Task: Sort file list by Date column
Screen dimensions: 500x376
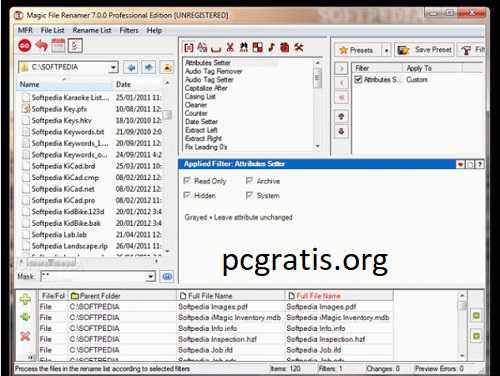Action: [x=138, y=84]
